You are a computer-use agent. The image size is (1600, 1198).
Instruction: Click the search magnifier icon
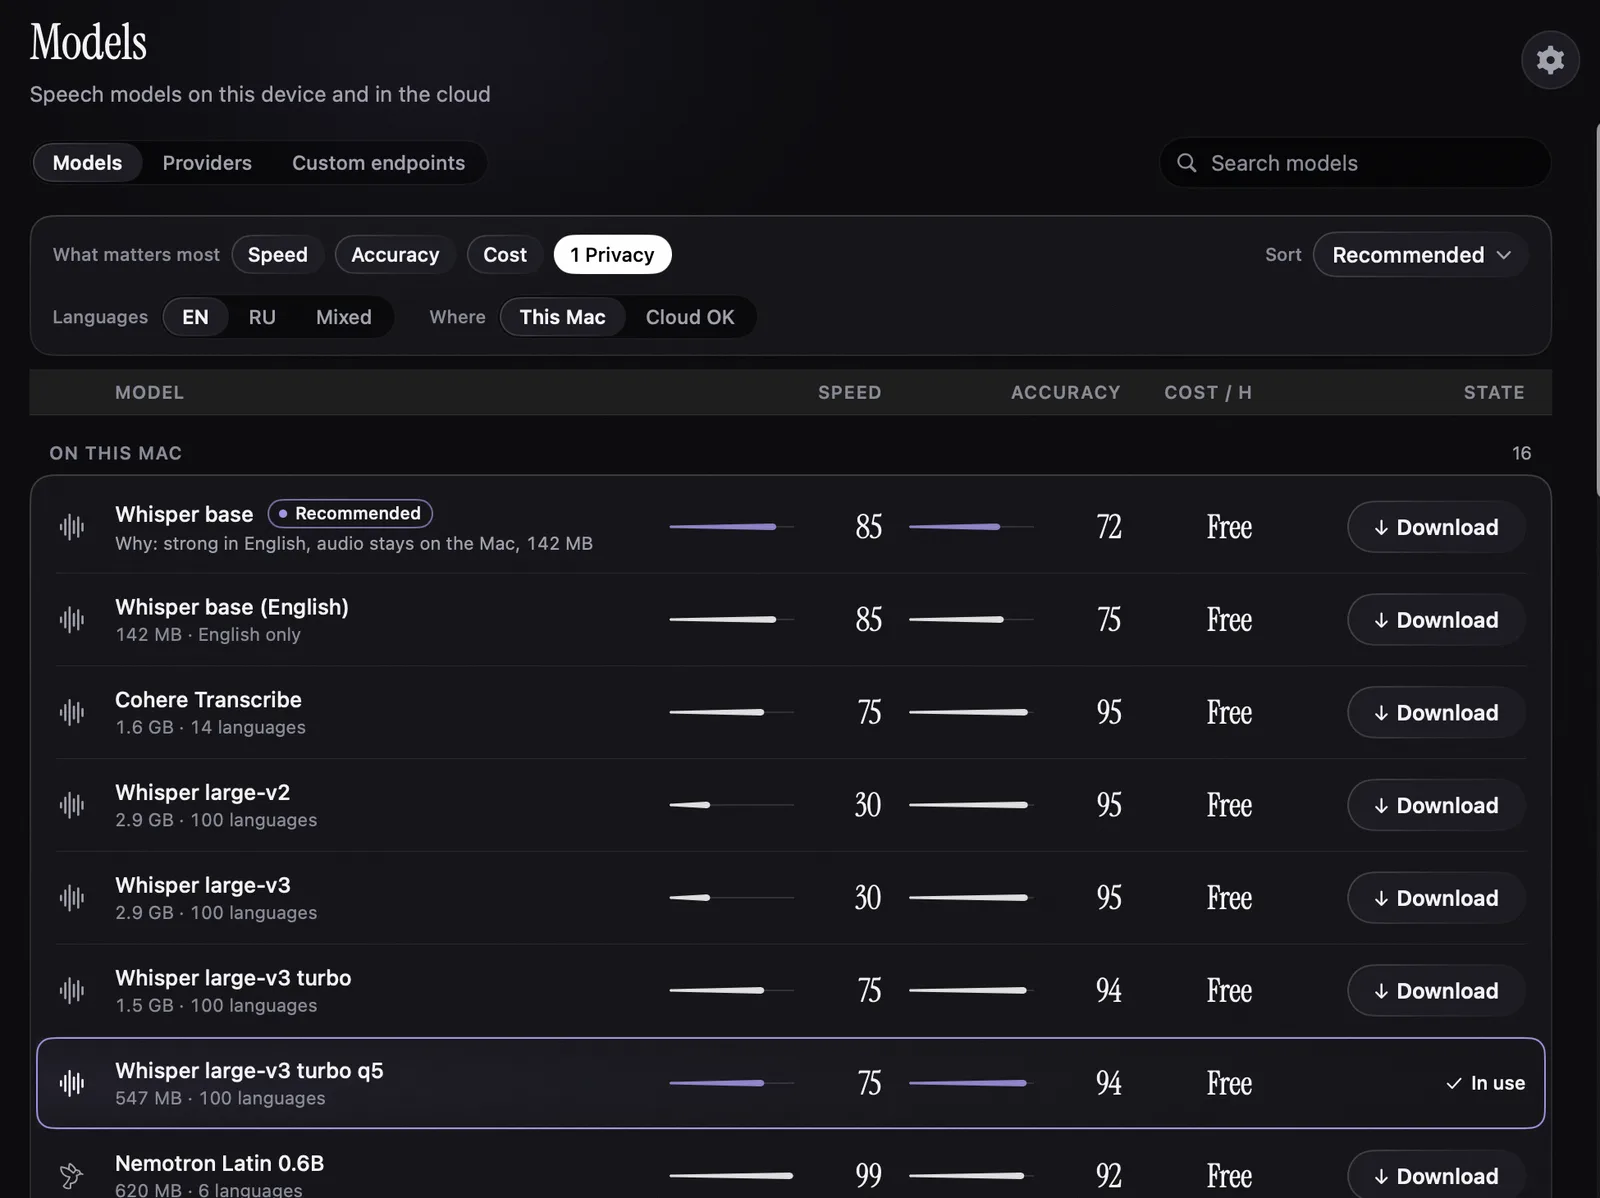coord(1187,163)
